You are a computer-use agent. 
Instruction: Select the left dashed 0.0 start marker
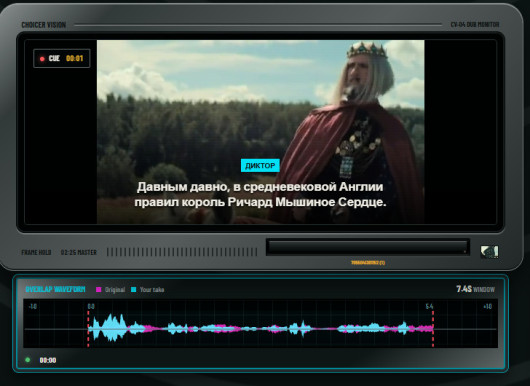point(88,329)
